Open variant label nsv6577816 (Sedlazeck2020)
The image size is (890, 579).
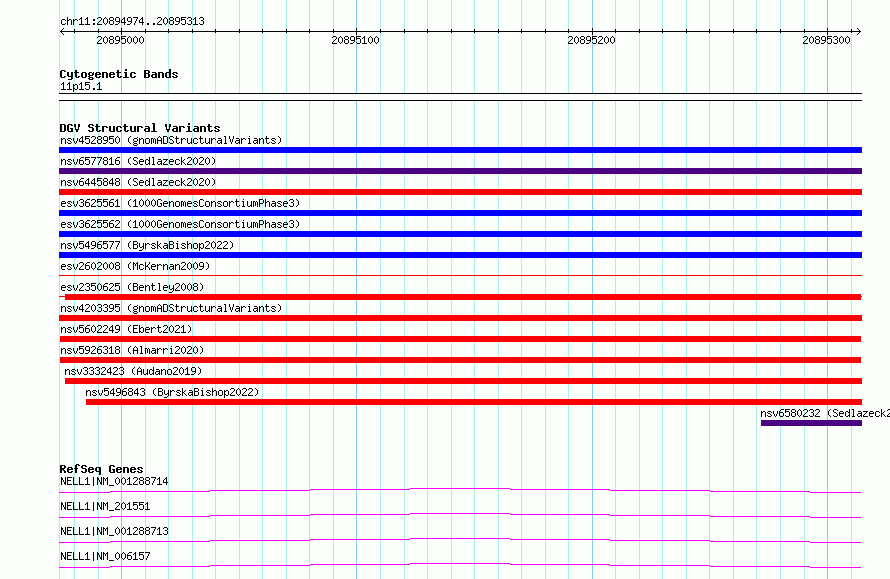click(x=138, y=161)
